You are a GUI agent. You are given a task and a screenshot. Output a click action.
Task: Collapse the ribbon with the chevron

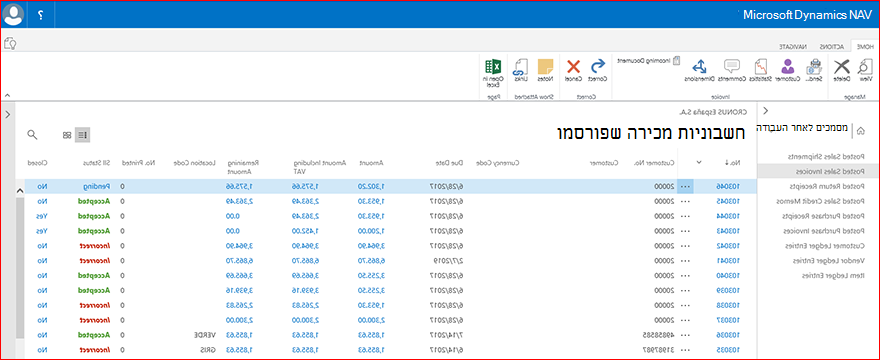(x=7, y=95)
